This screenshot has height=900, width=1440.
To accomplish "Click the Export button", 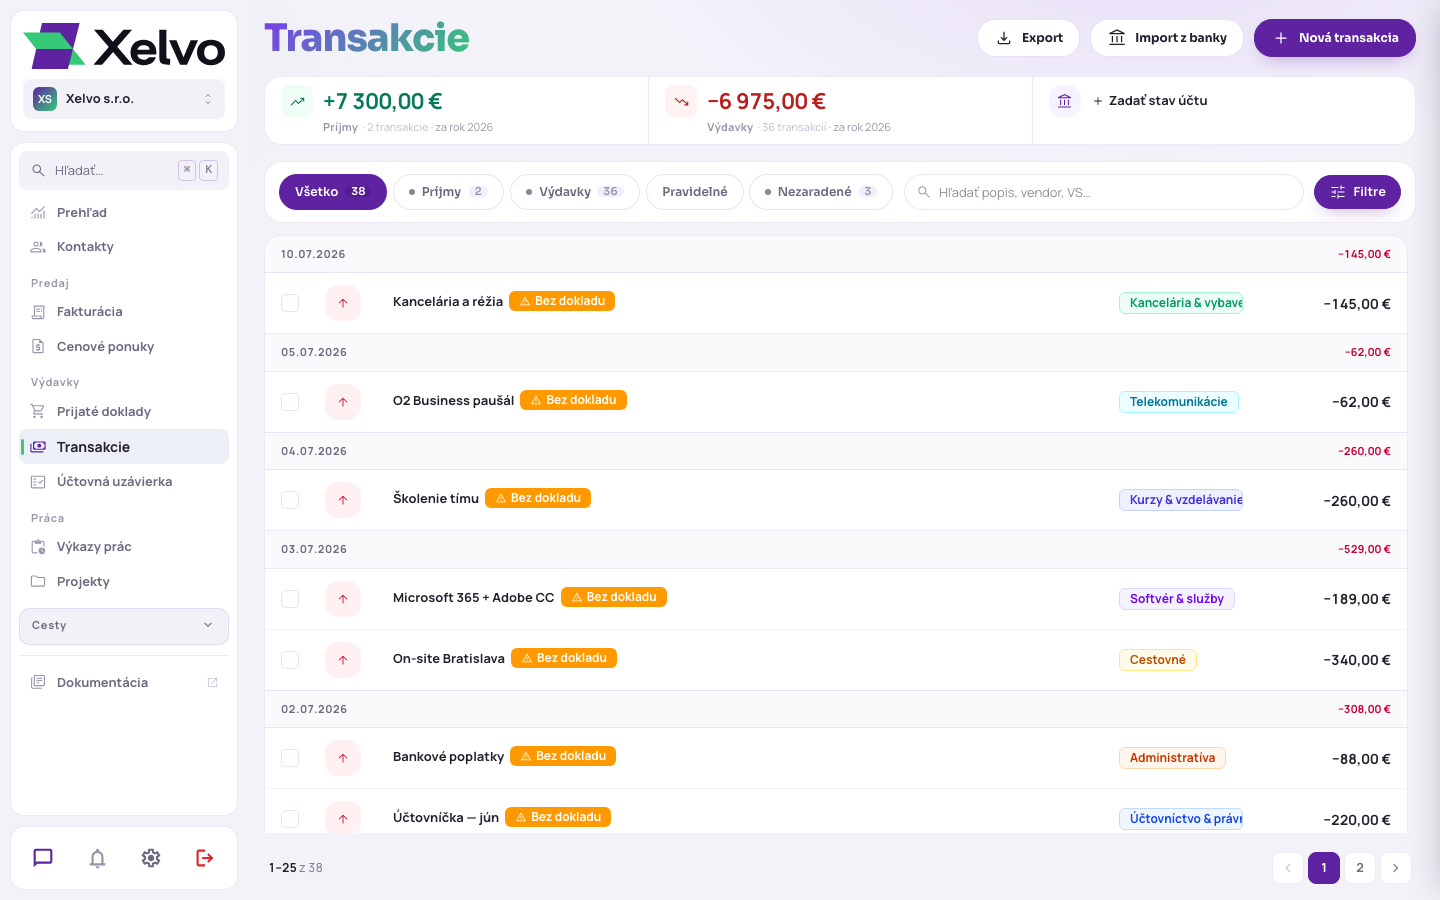I will click(x=1029, y=38).
